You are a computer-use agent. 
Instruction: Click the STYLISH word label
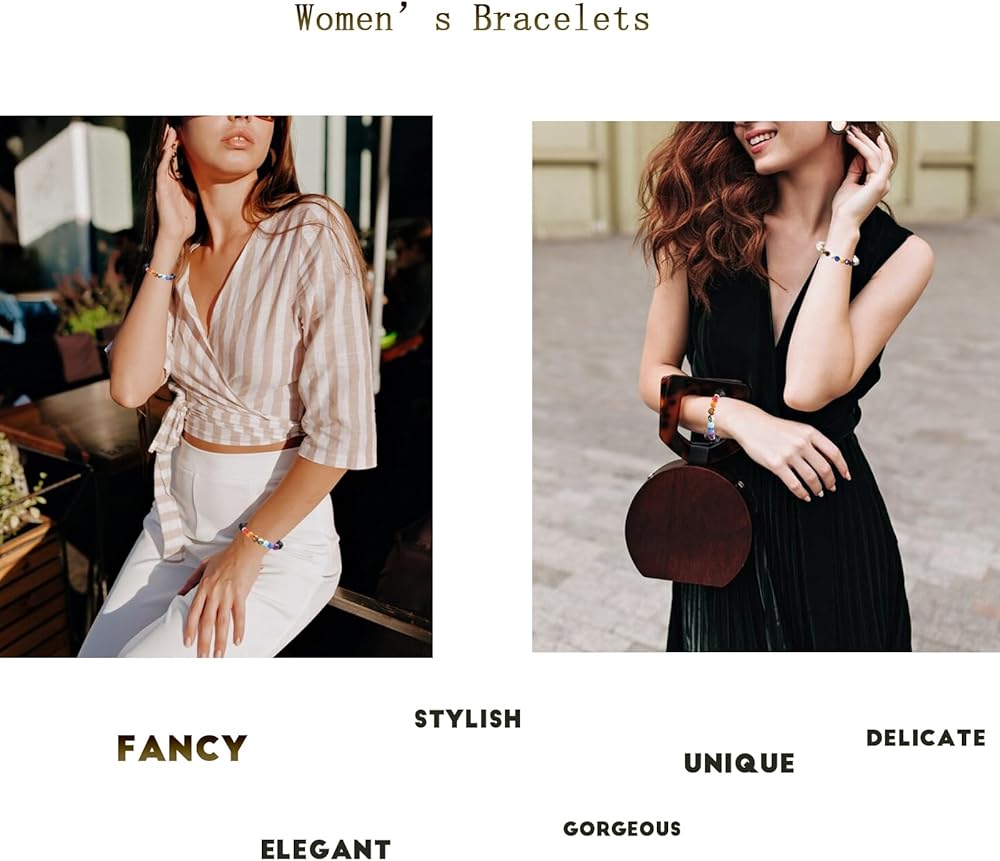468,719
